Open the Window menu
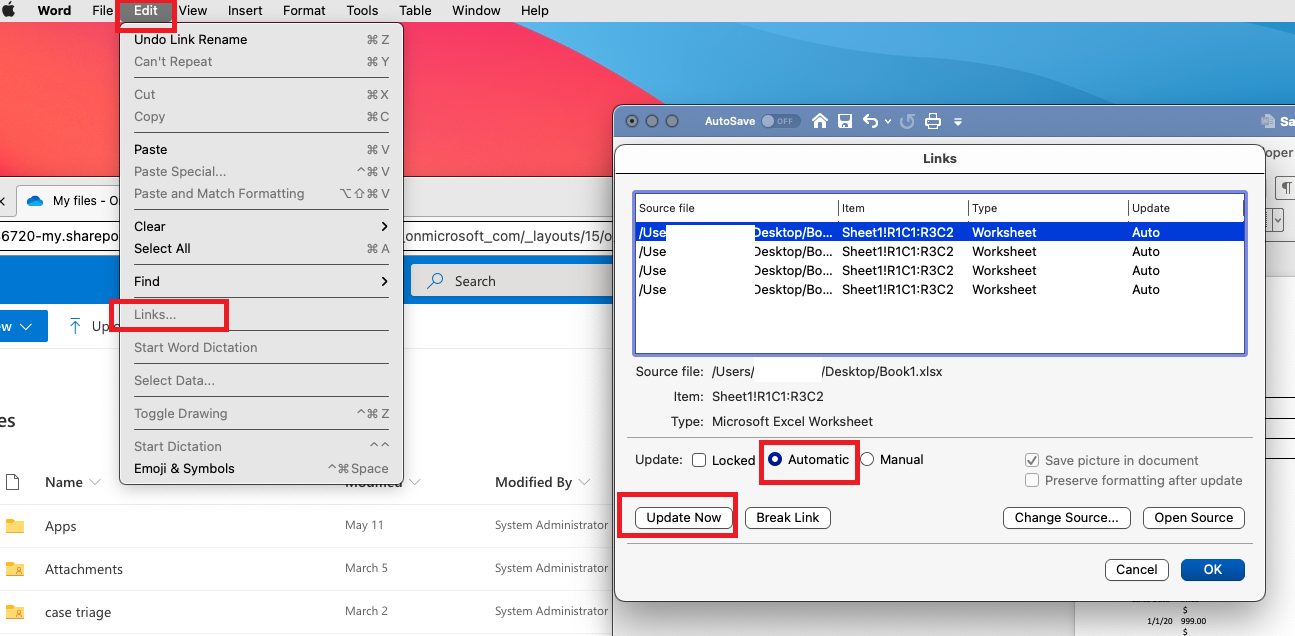This screenshot has height=636, width=1295. pyautogui.click(x=476, y=10)
